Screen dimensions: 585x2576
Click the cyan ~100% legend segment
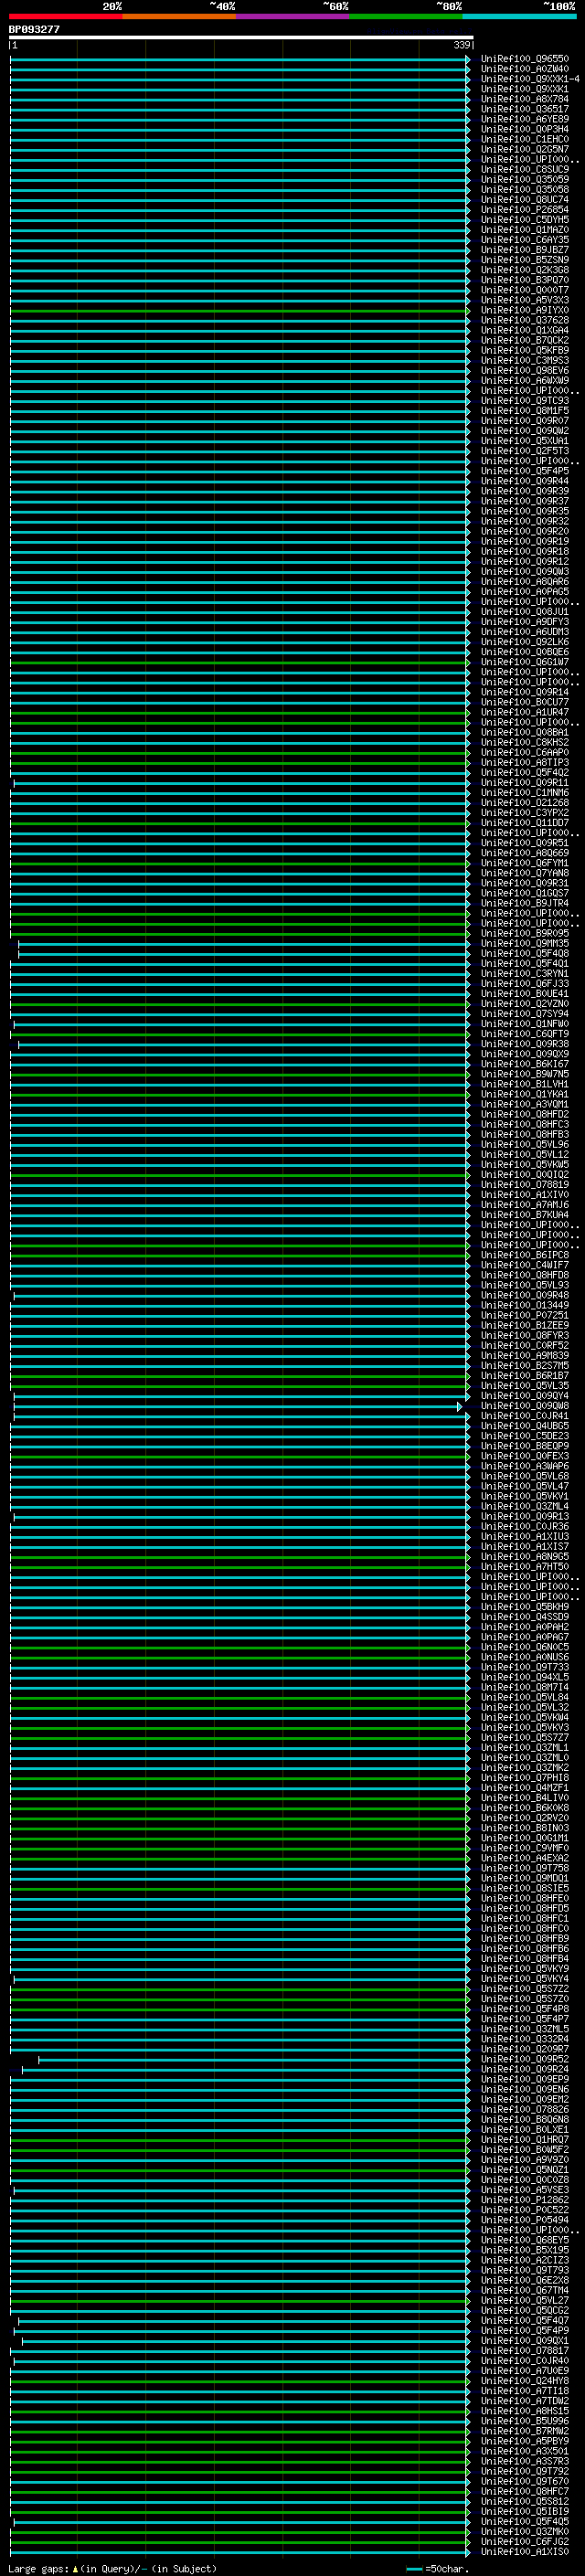coord(518,16)
